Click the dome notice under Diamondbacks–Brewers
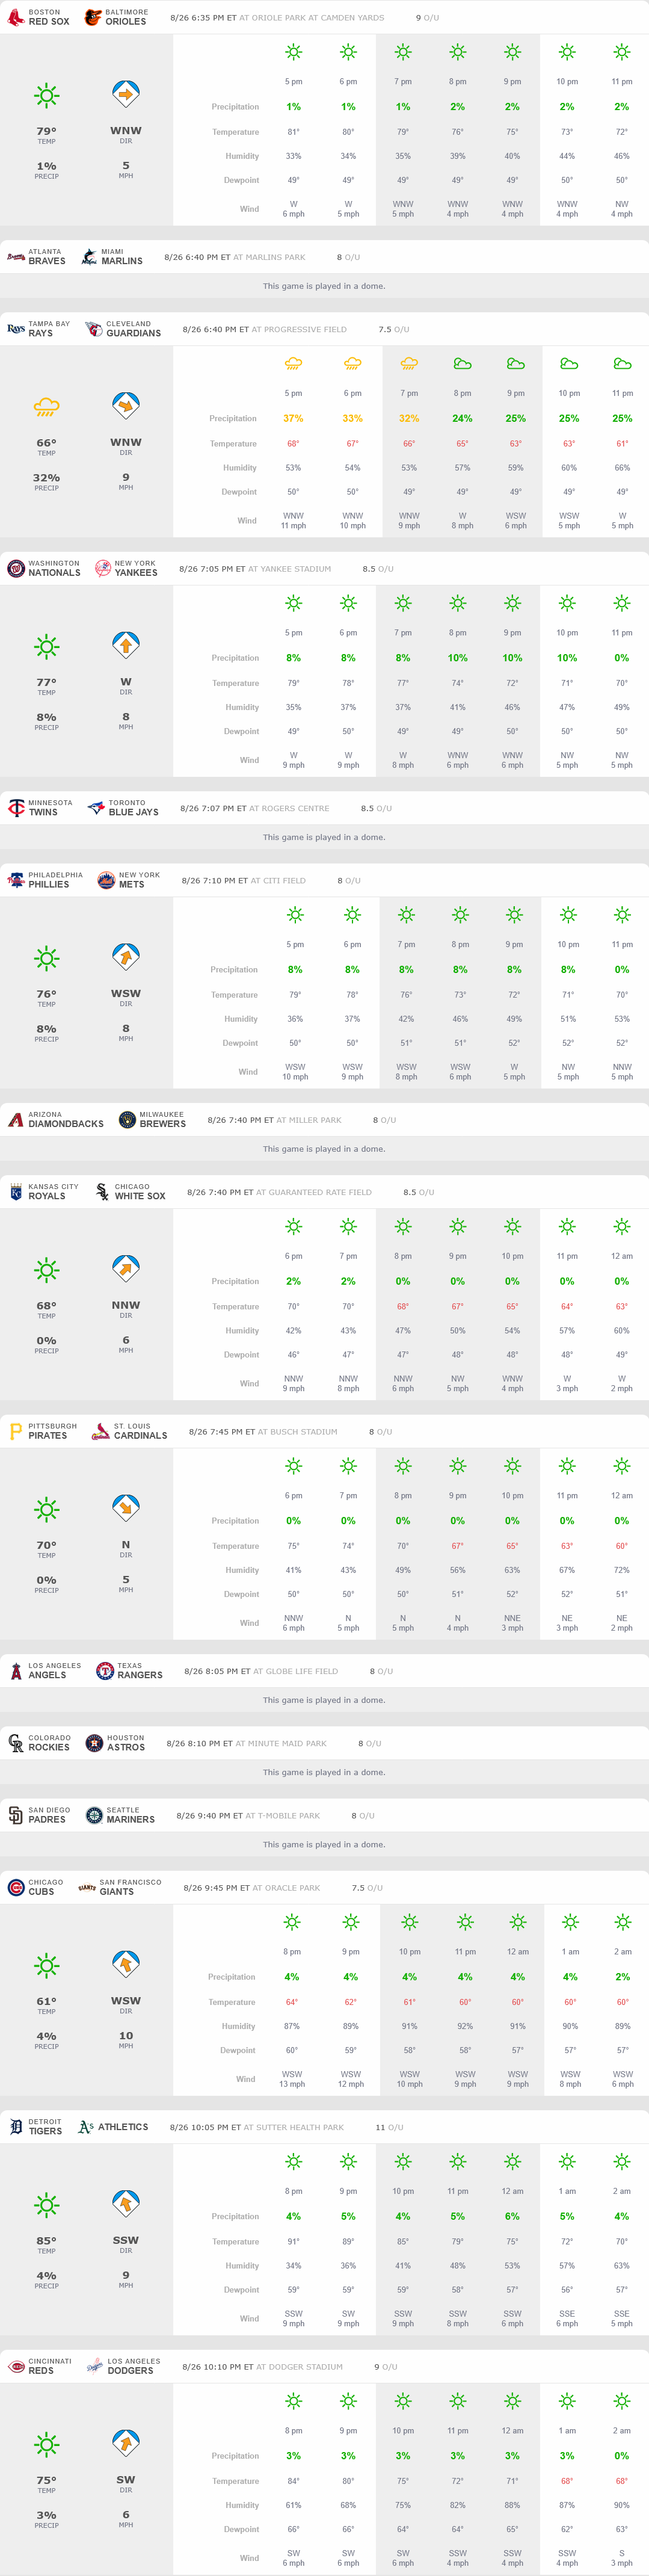The width and height of the screenshot is (649, 2576). (x=324, y=1149)
